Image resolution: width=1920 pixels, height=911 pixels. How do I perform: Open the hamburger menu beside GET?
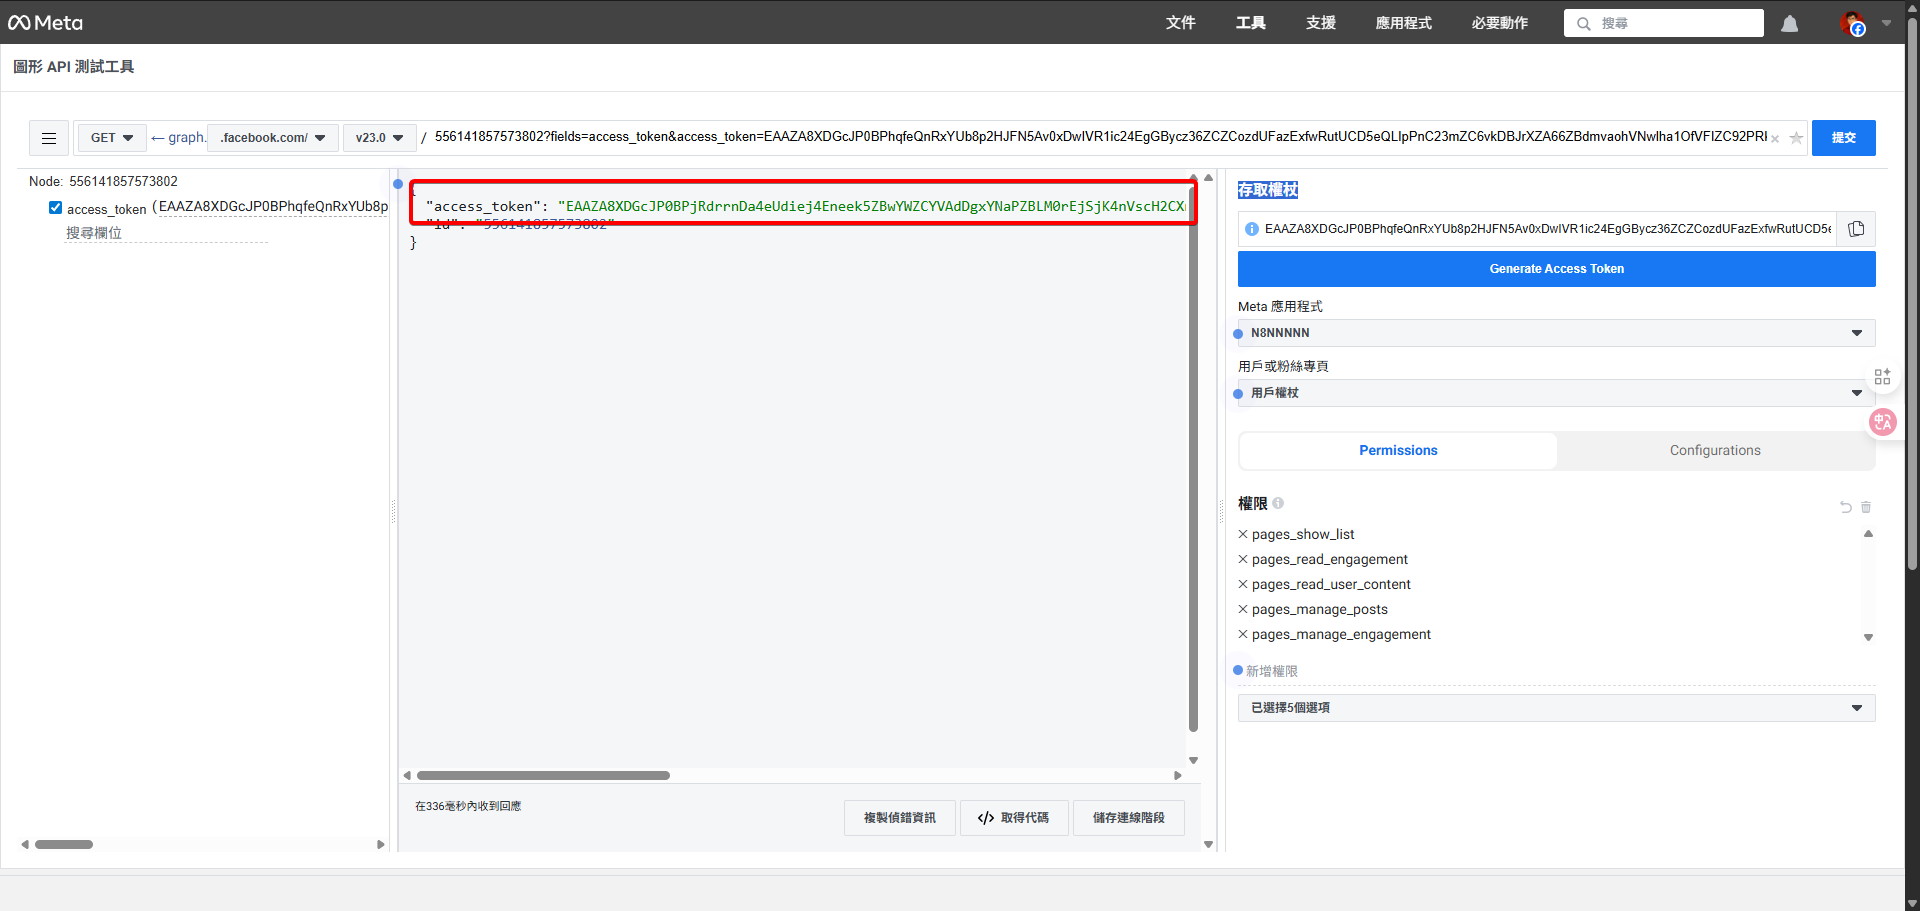[x=49, y=138]
